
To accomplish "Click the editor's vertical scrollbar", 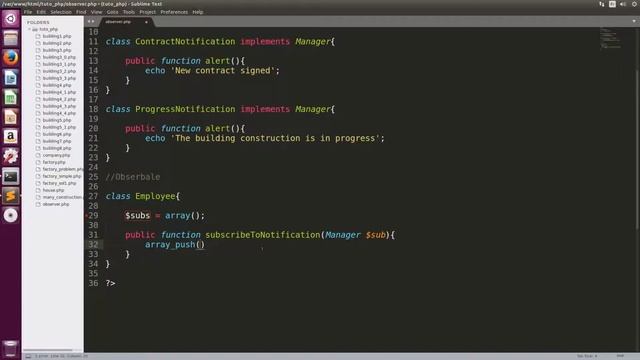I will tap(637, 149).
